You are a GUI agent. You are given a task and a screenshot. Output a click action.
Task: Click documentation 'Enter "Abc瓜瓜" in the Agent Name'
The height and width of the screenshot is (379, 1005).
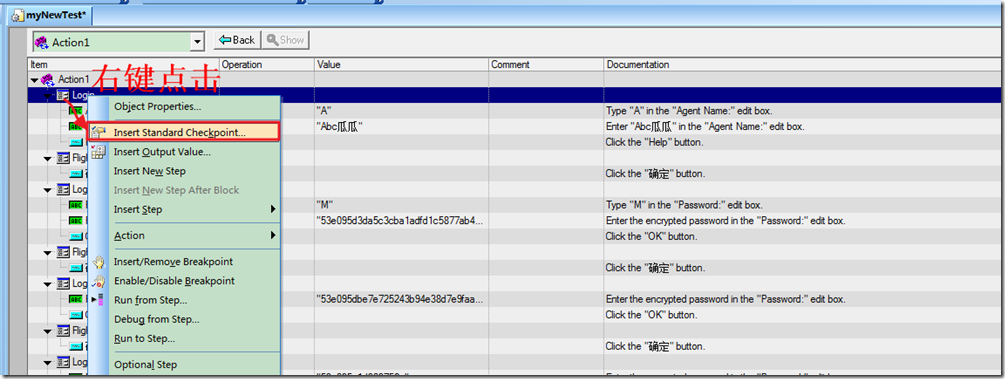pyautogui.click(x=705, y=126)
